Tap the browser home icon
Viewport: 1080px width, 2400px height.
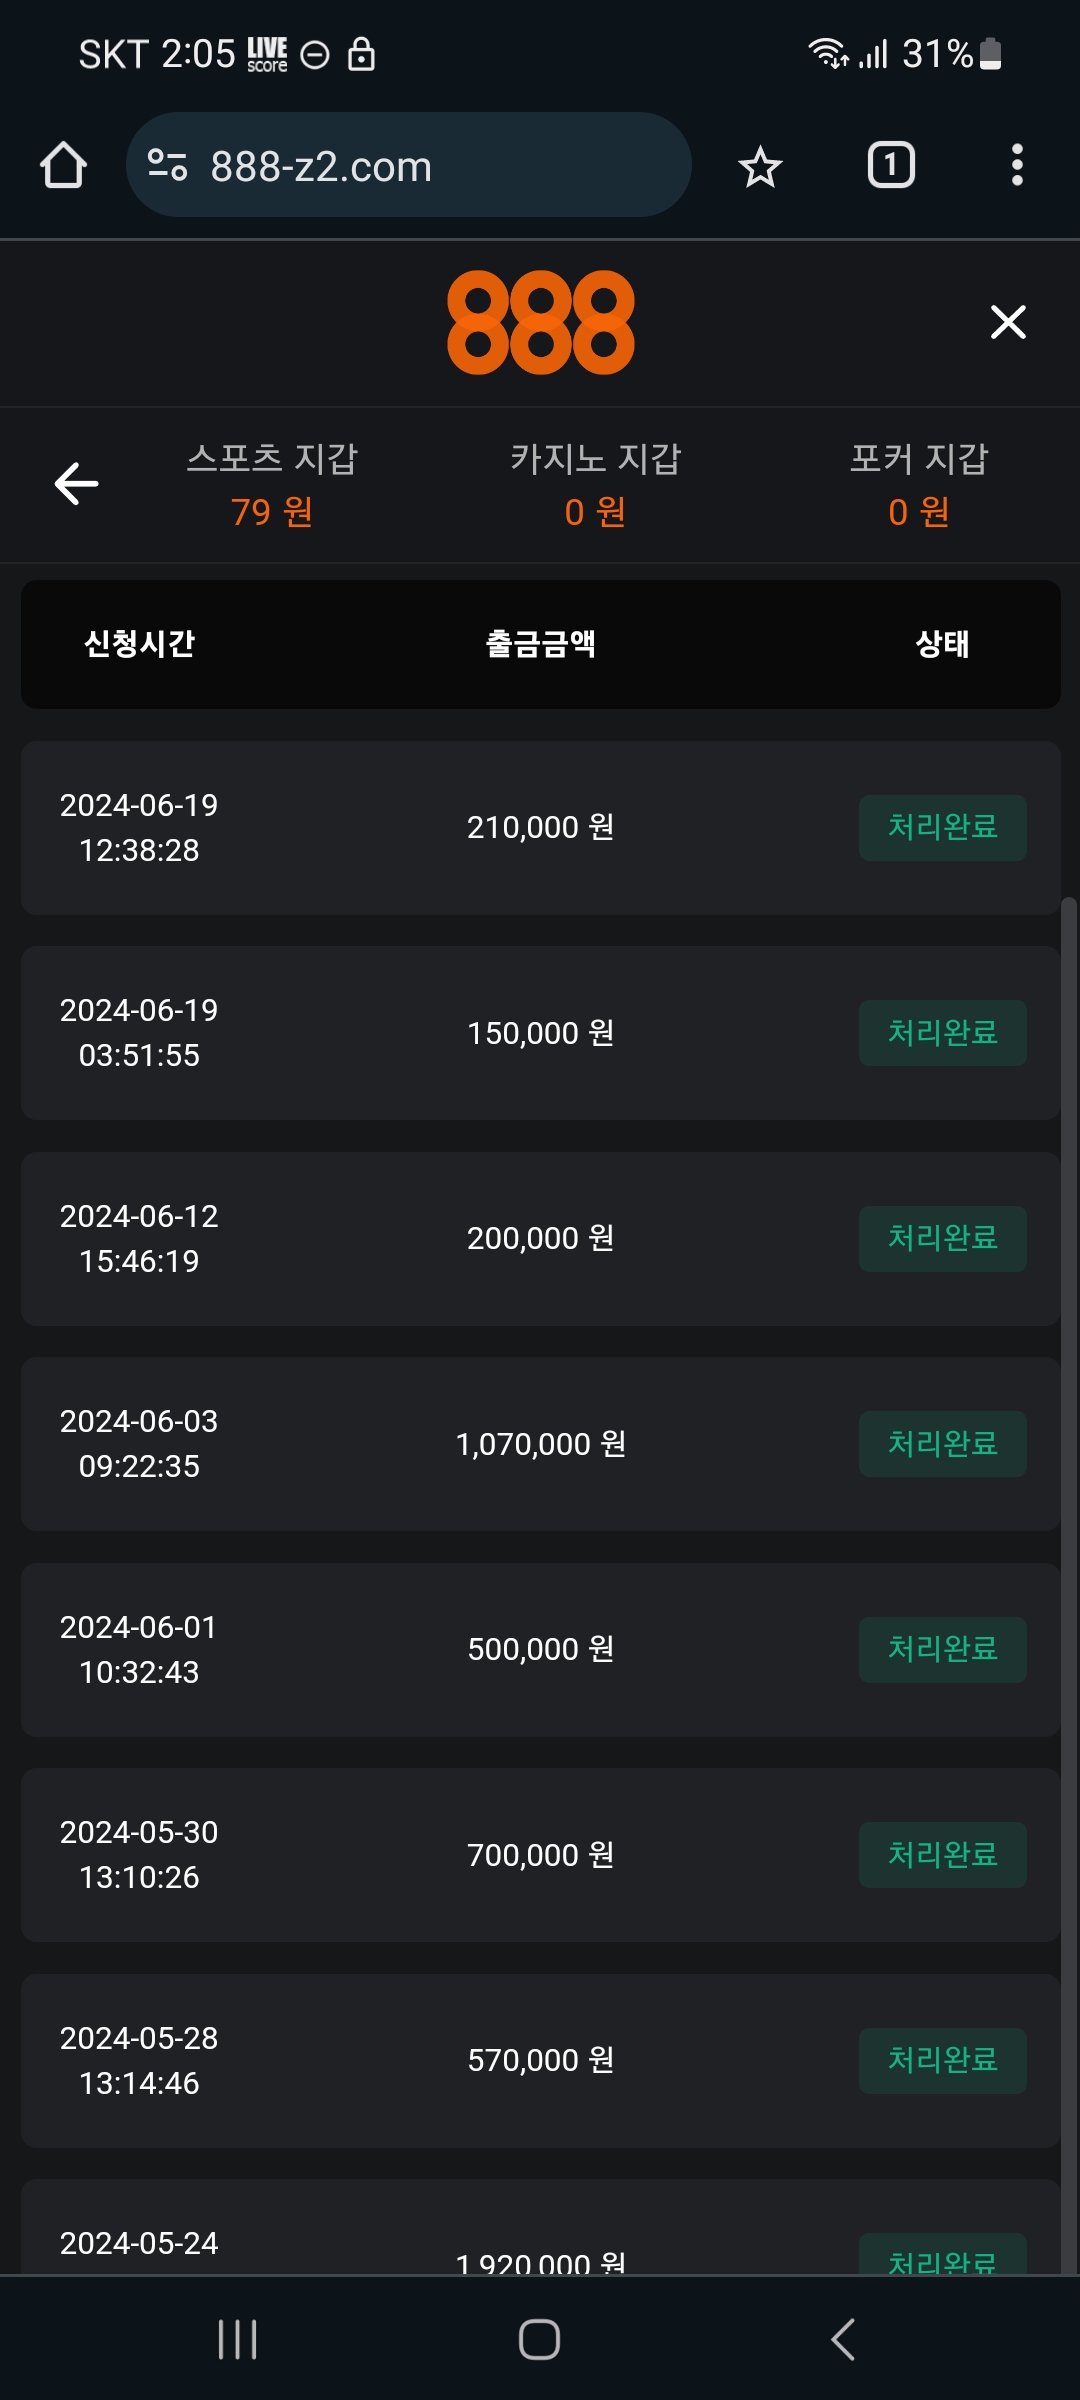pos(63,165)
